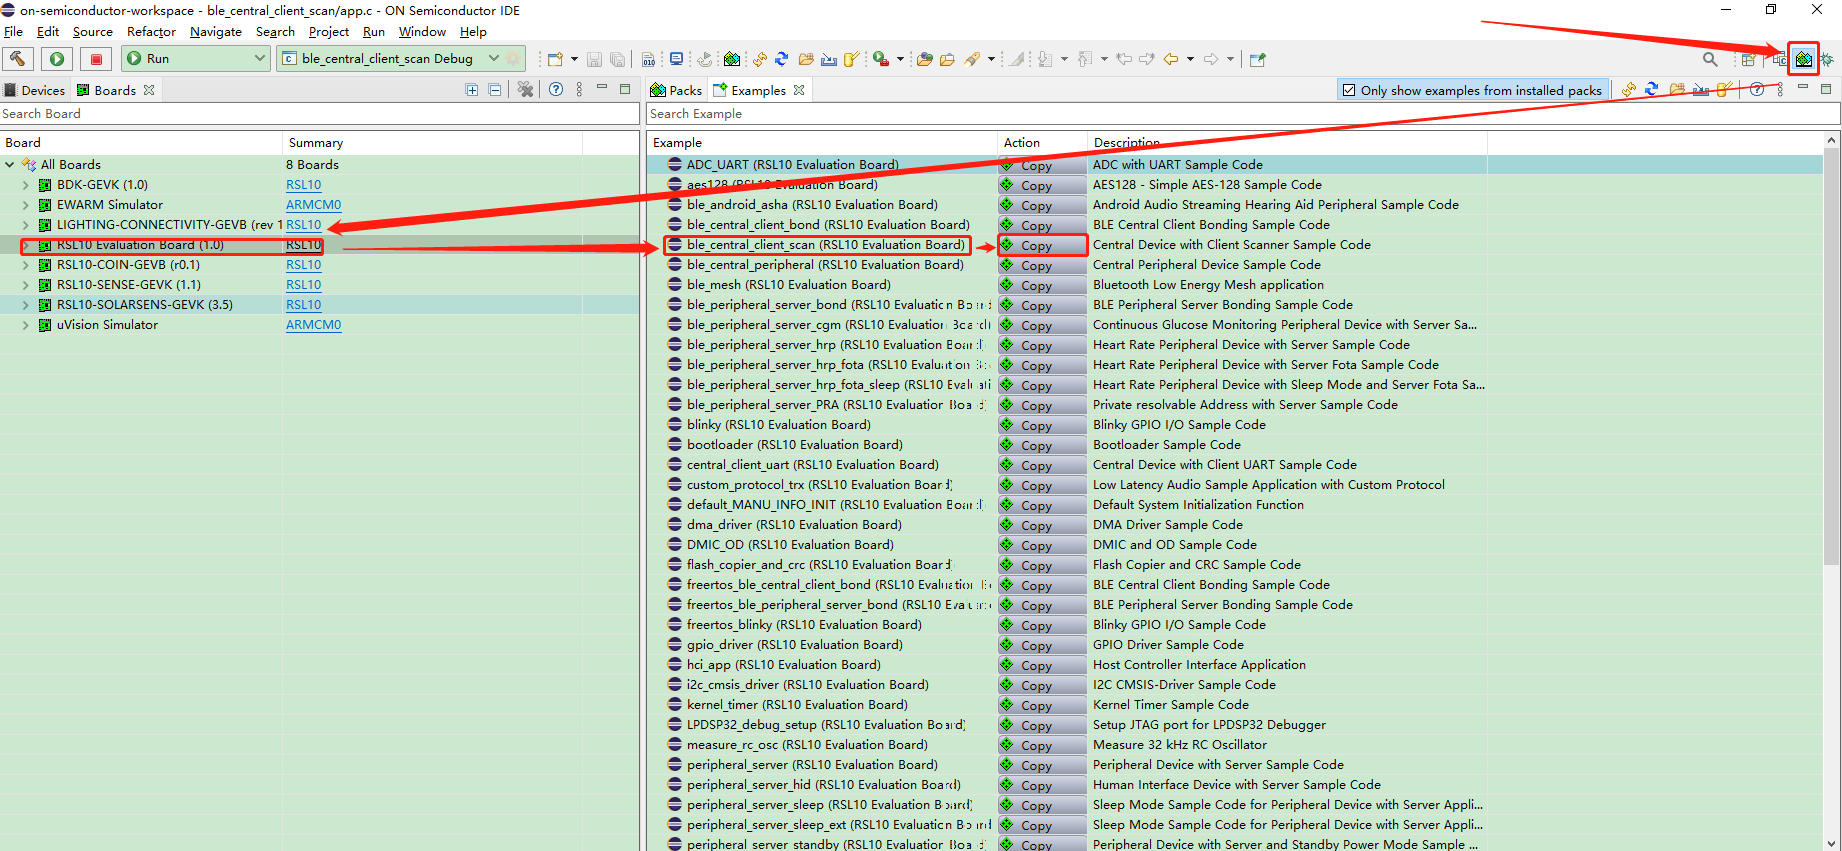Copy the peripheral_server example
This screenshot has width=1842, height=851.
1042,765
